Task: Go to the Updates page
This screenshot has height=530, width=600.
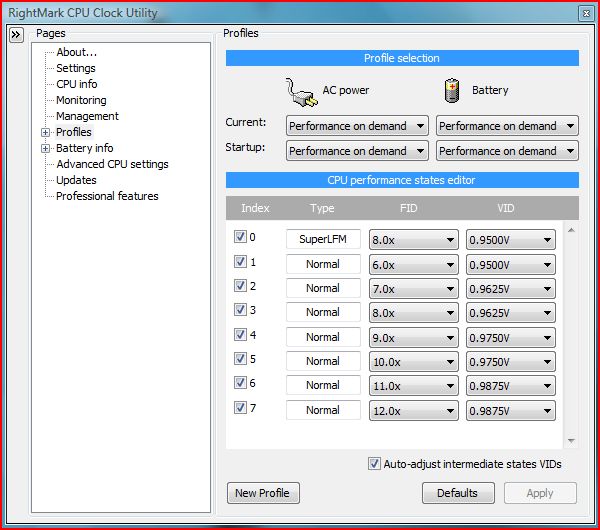Action: click(76, 180)
